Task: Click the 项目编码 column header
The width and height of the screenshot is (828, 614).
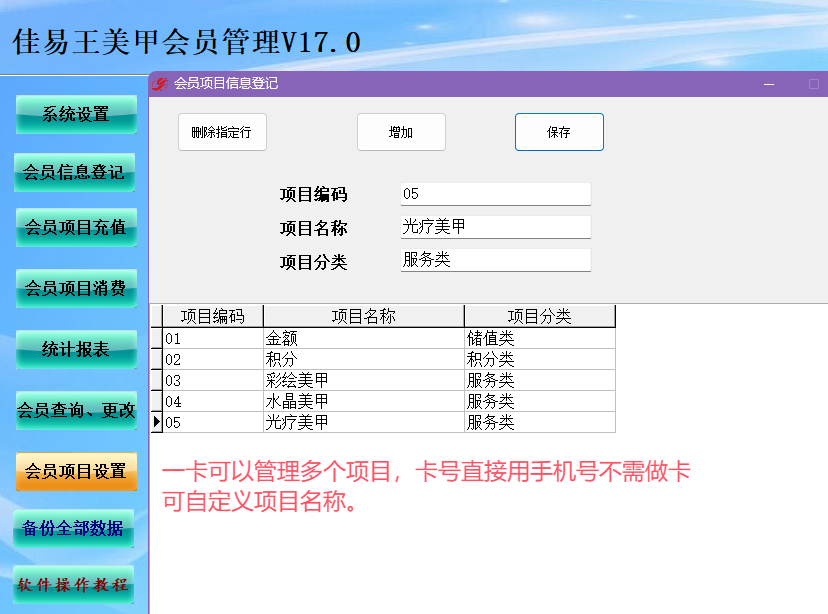Action: (x=213, y=316)
